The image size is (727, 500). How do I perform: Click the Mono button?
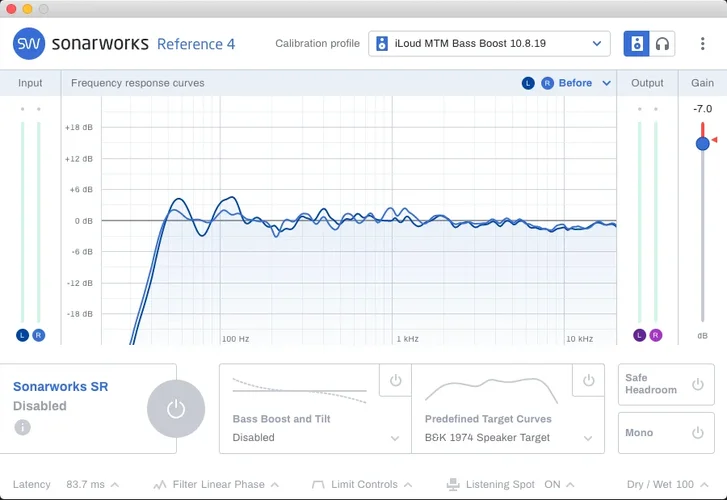[665, 433]
